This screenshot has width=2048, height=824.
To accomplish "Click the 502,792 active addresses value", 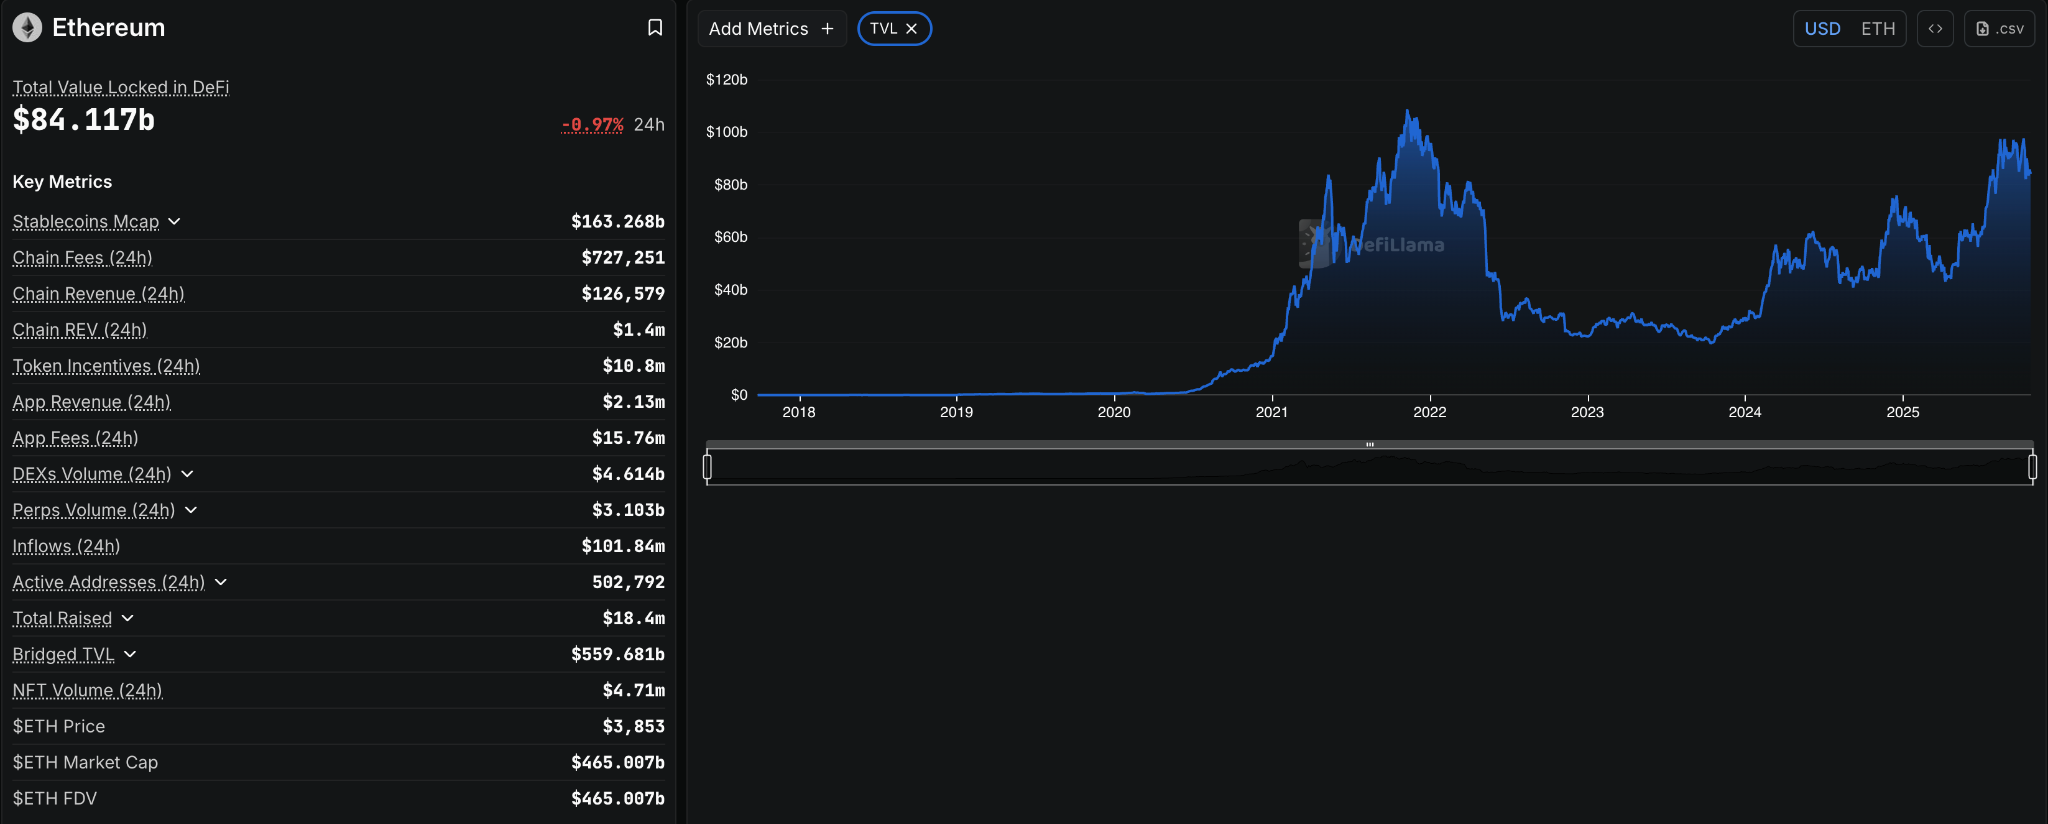I will [629, 582].
